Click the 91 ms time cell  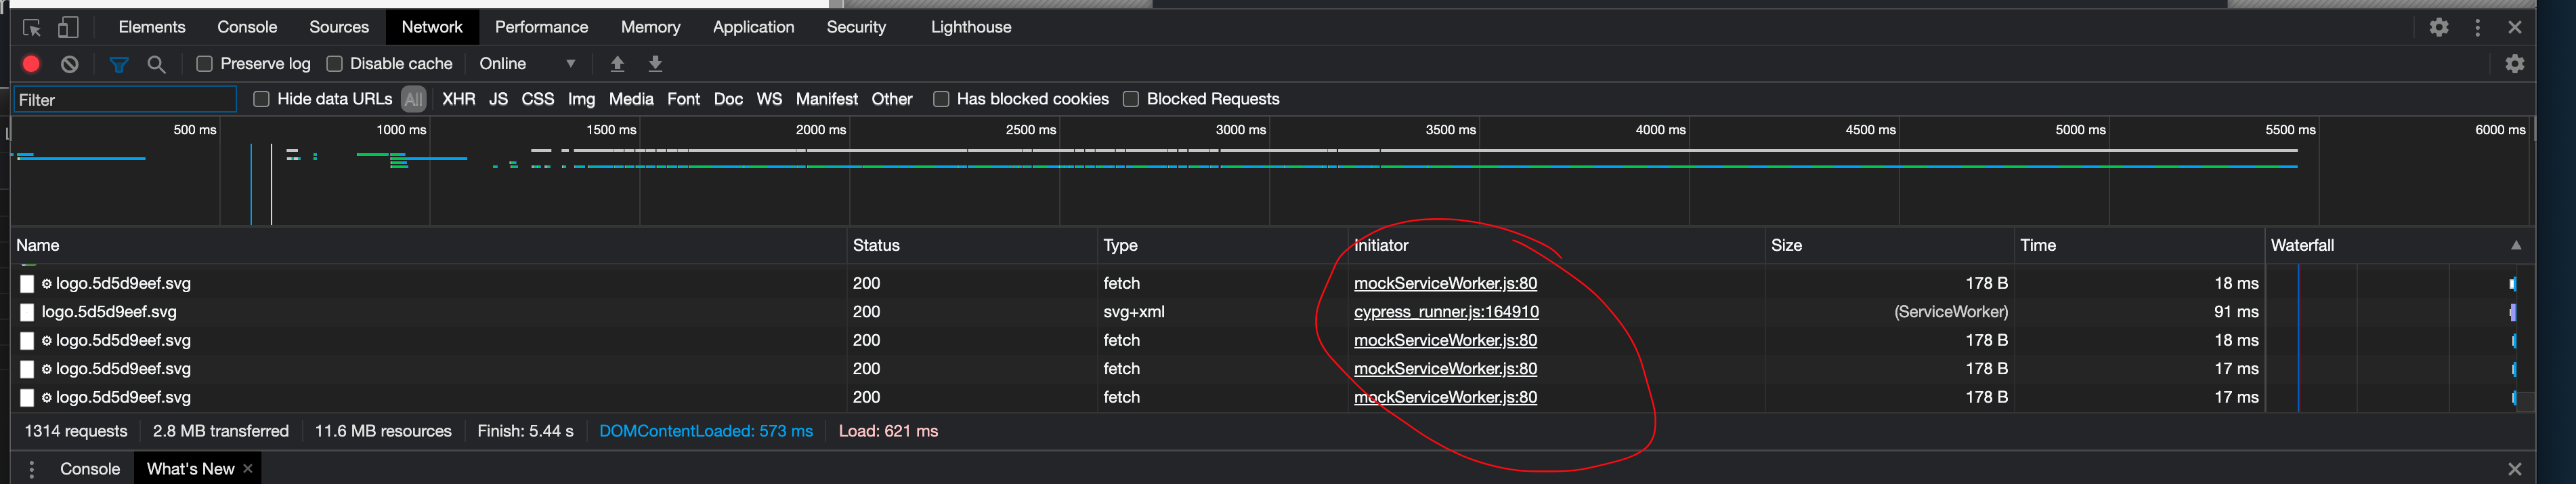(x=2236, y=312)
